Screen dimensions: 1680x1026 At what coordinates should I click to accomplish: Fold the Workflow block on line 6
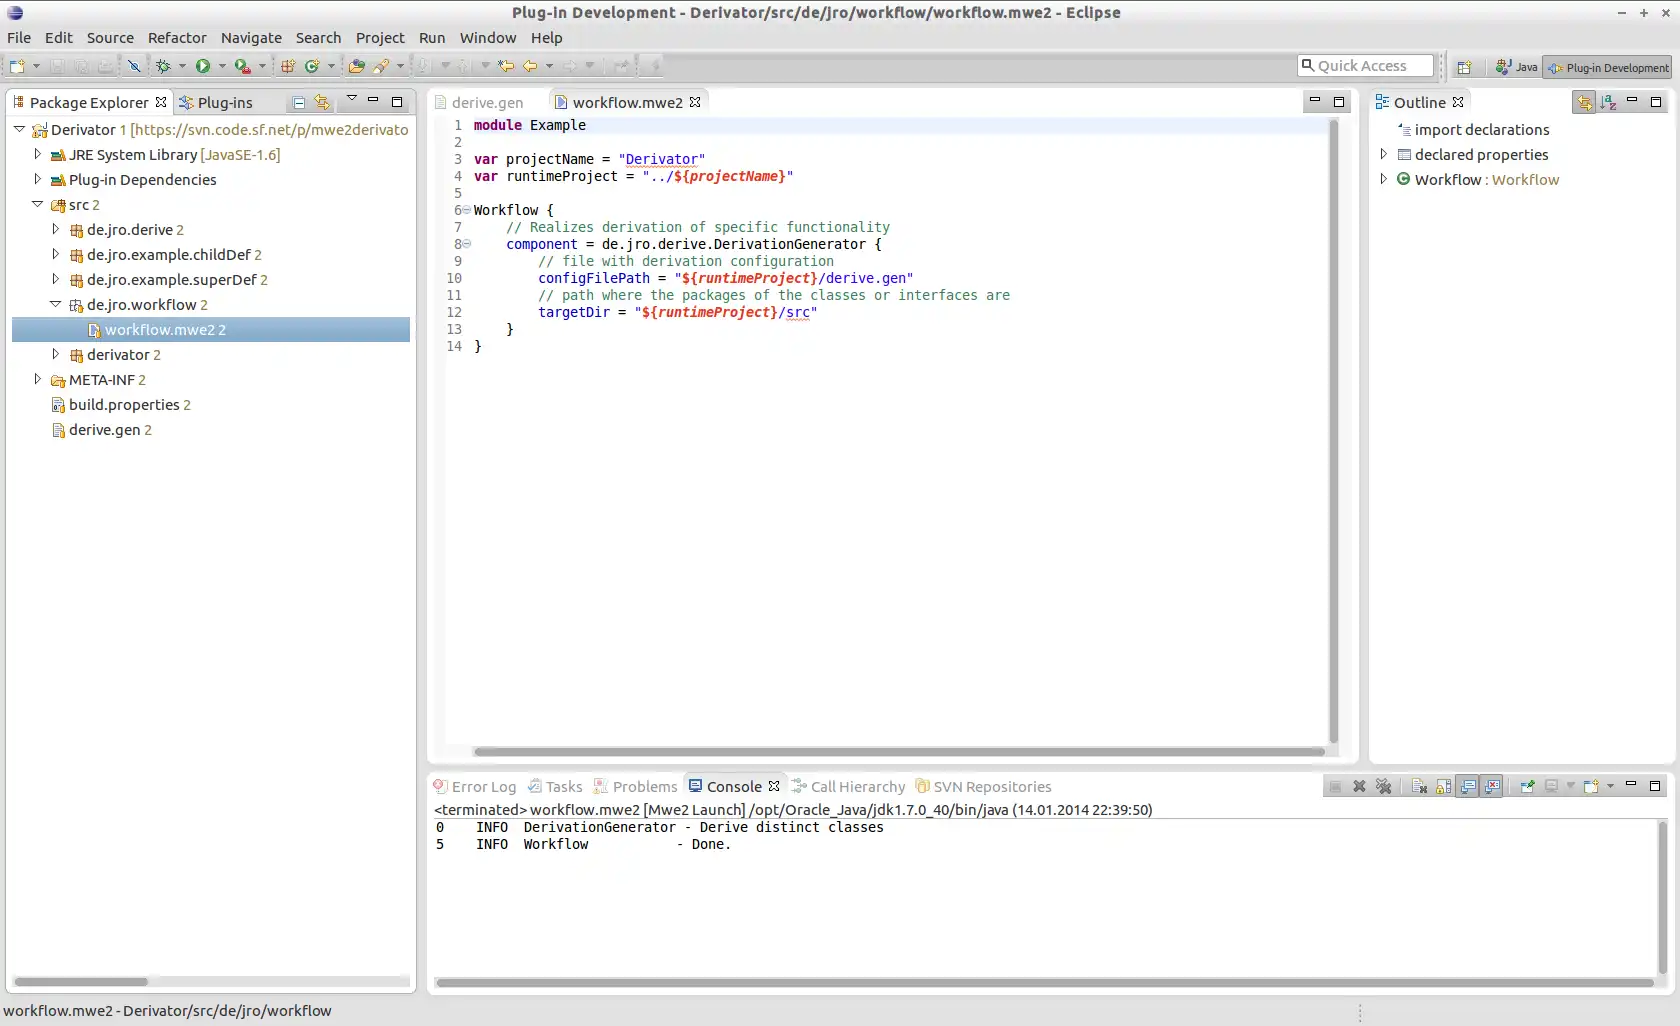466,210
